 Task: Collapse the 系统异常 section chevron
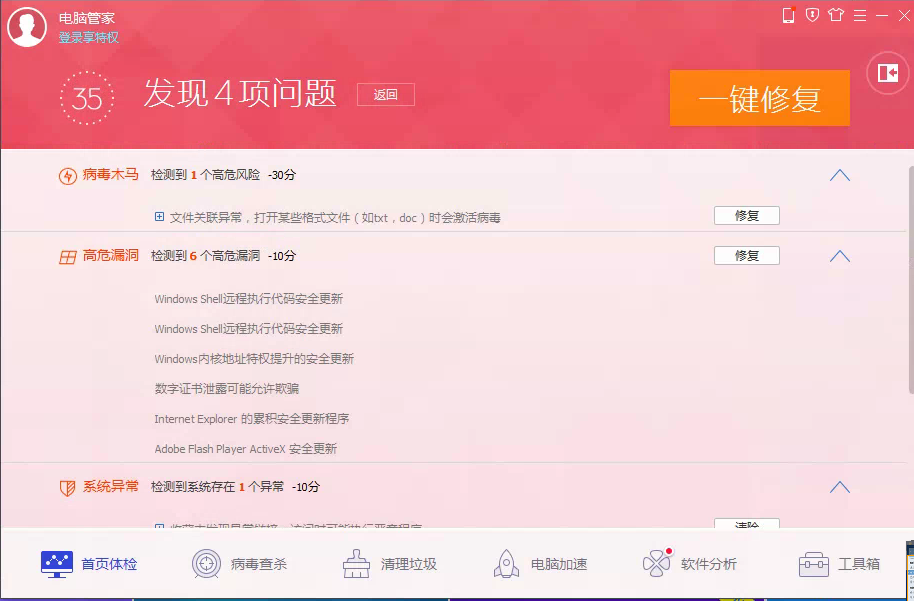[x=839, y=488]
